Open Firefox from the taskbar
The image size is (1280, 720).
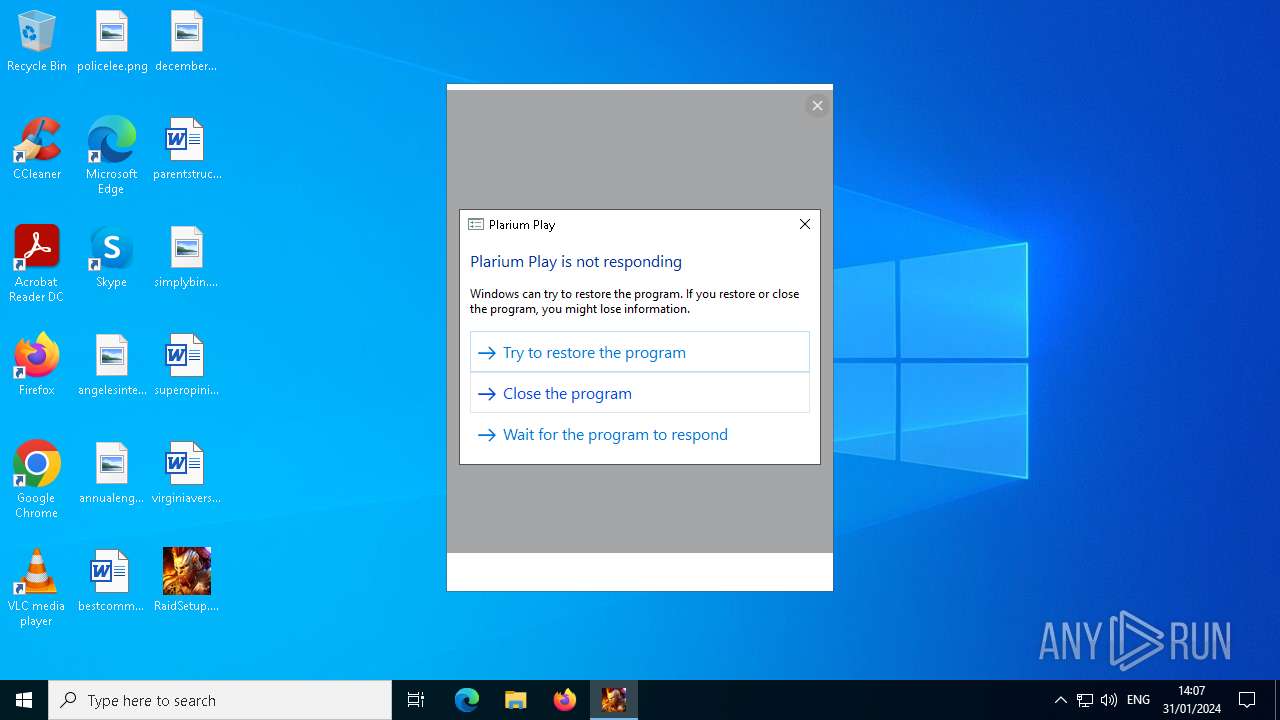point(565,700)
